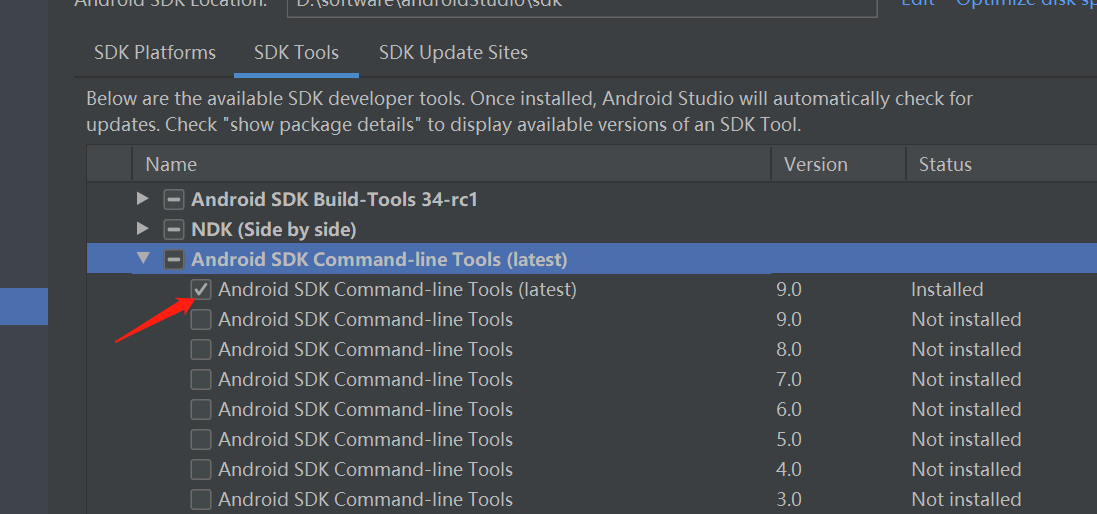Expand Android SDK Build-Tools 34-rc1 row
The height and width of the screenshot is (514, 1097).
(143, 199)
